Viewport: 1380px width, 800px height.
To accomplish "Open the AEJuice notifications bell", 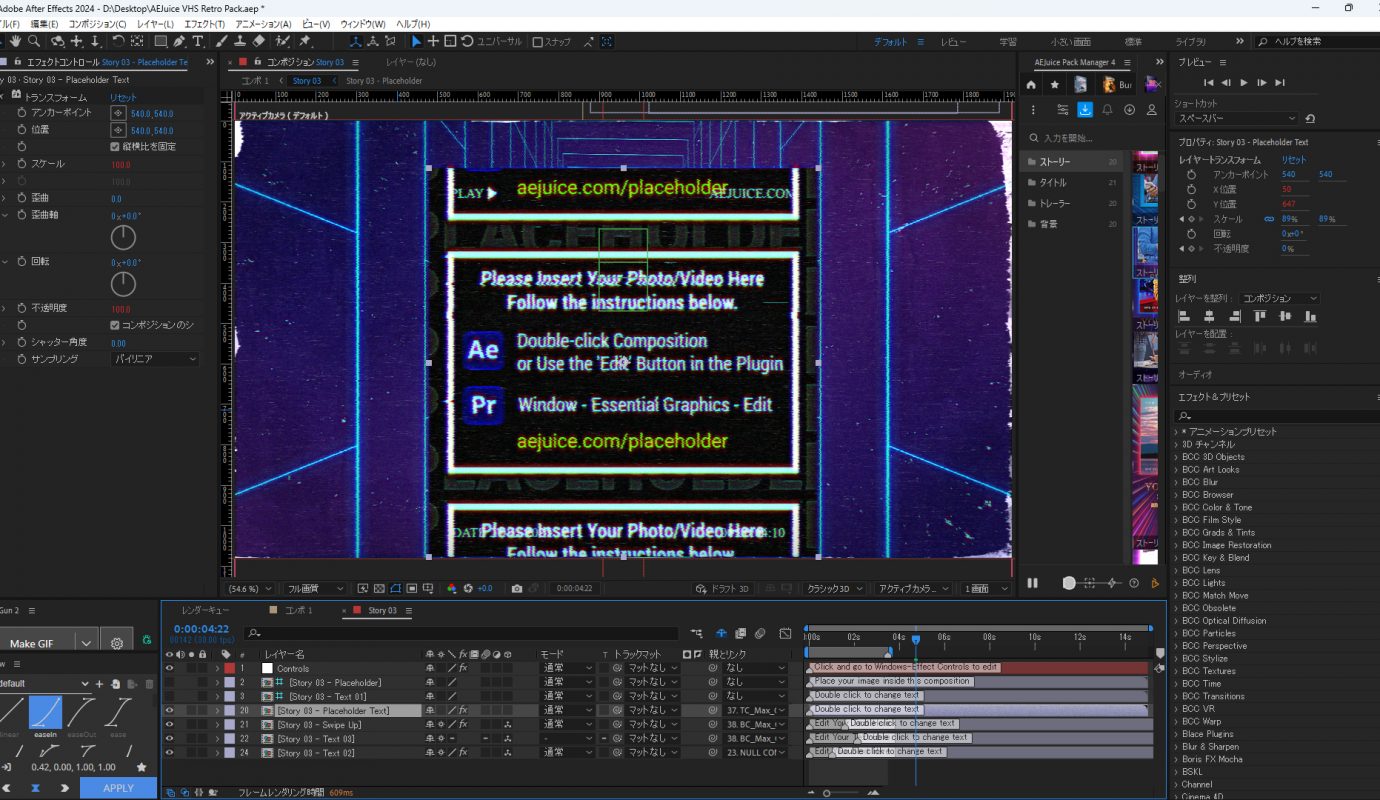I will point(1107,109).
